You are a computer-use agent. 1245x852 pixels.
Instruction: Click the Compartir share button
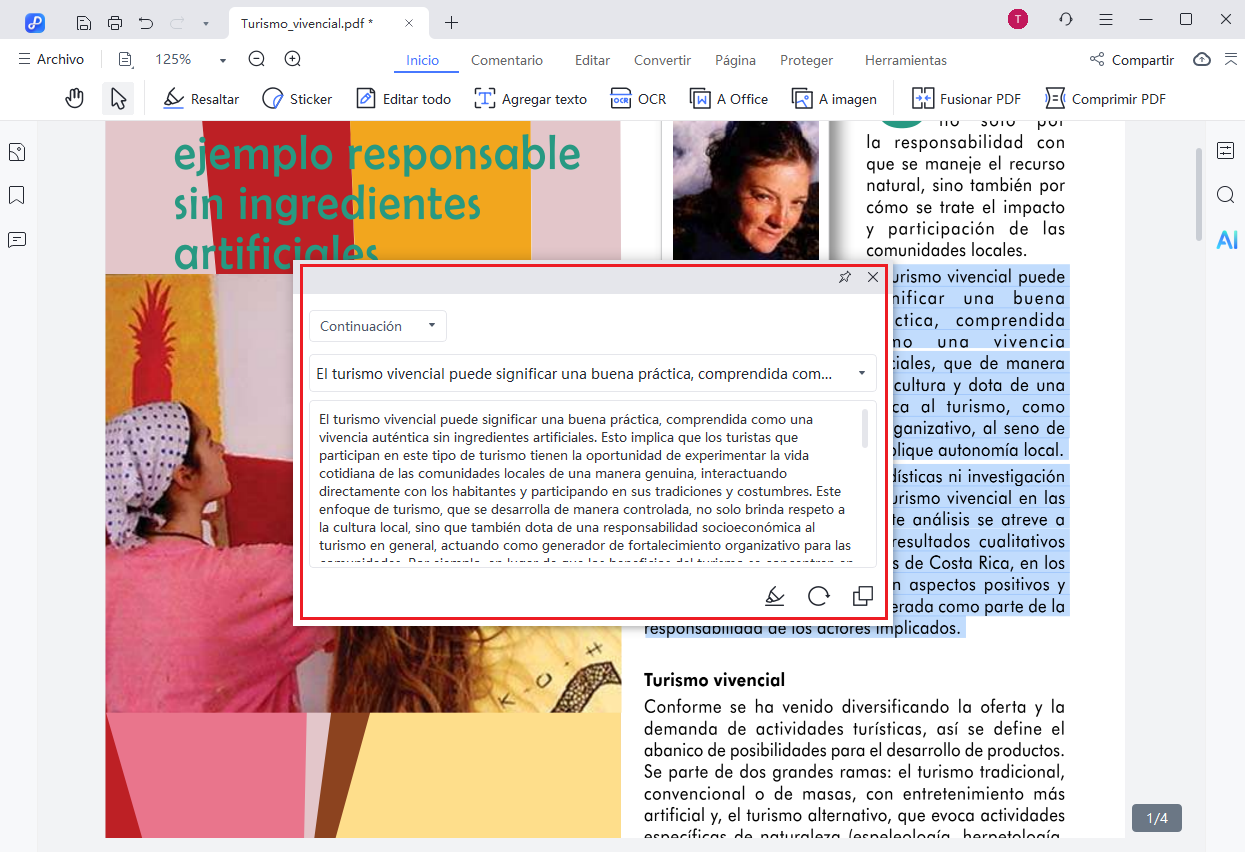[x=1132, y=60]
